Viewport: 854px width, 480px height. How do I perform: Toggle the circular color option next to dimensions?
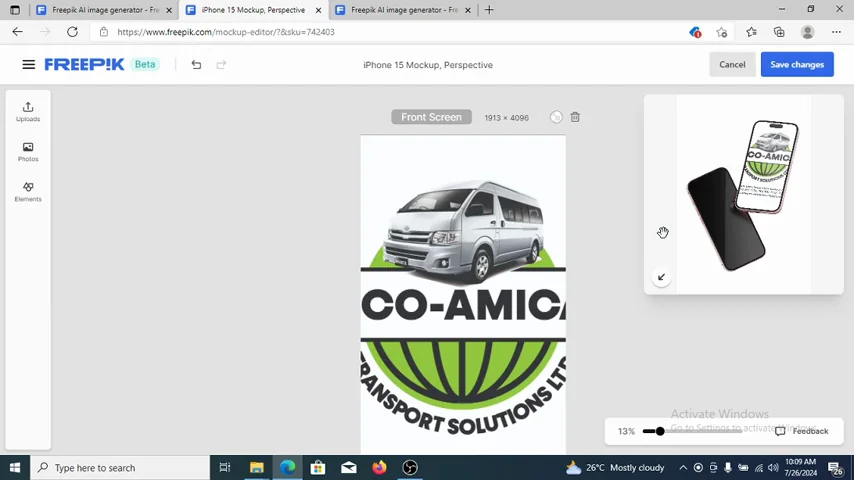pos(556,117)
